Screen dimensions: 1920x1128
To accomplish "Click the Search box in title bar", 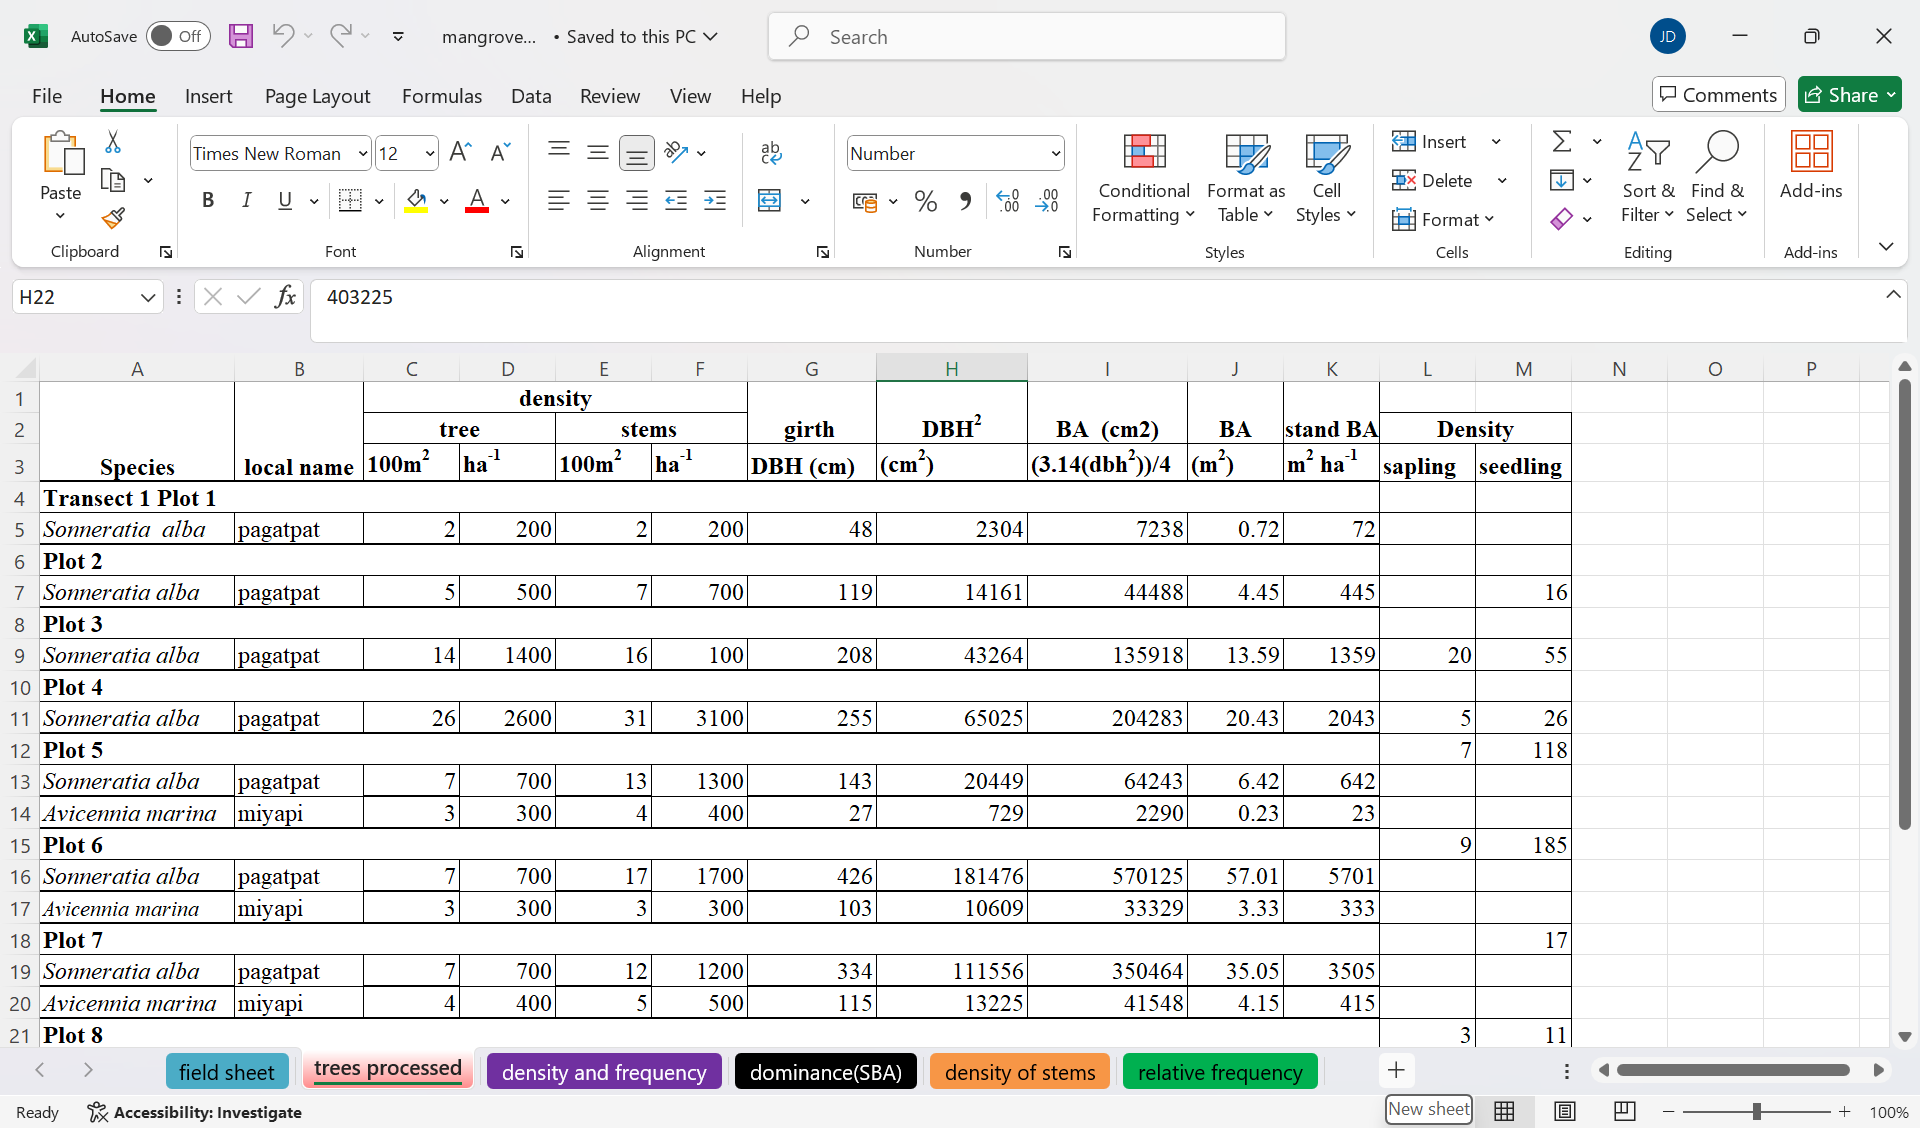I will pyautogui.click(x=1026, y=37).
